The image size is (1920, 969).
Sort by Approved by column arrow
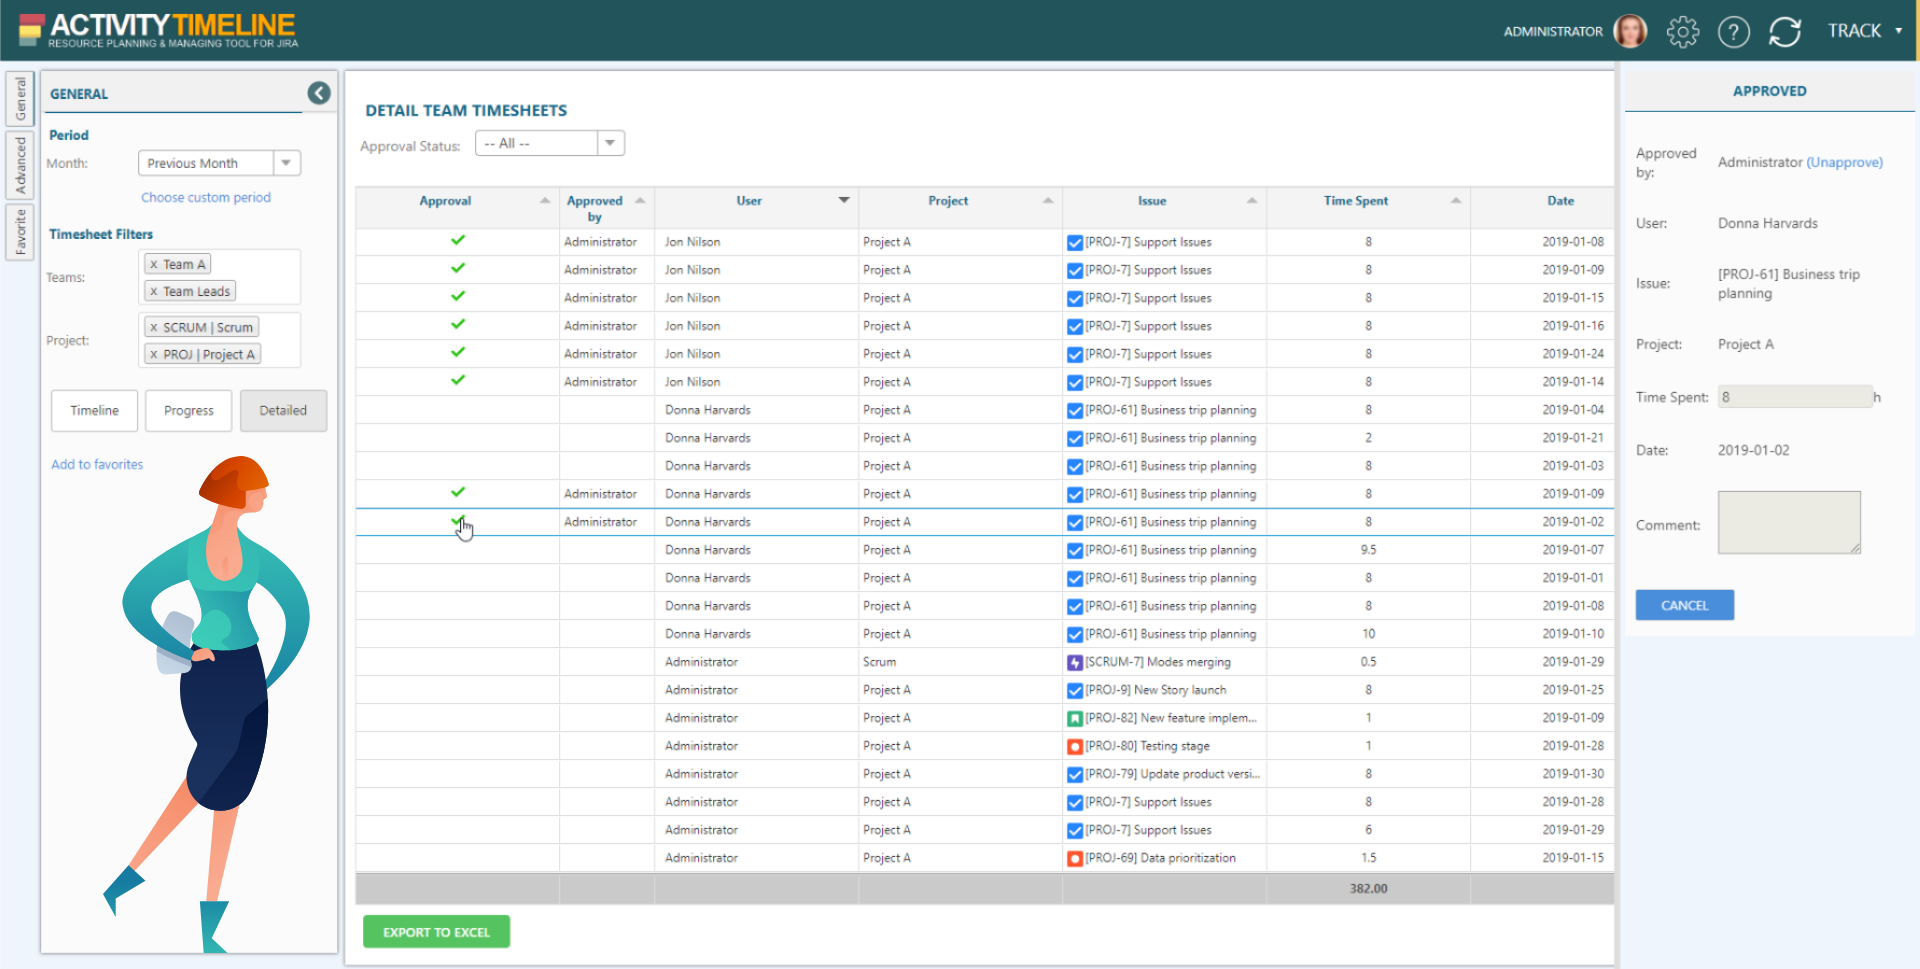(x=640, y=201)
